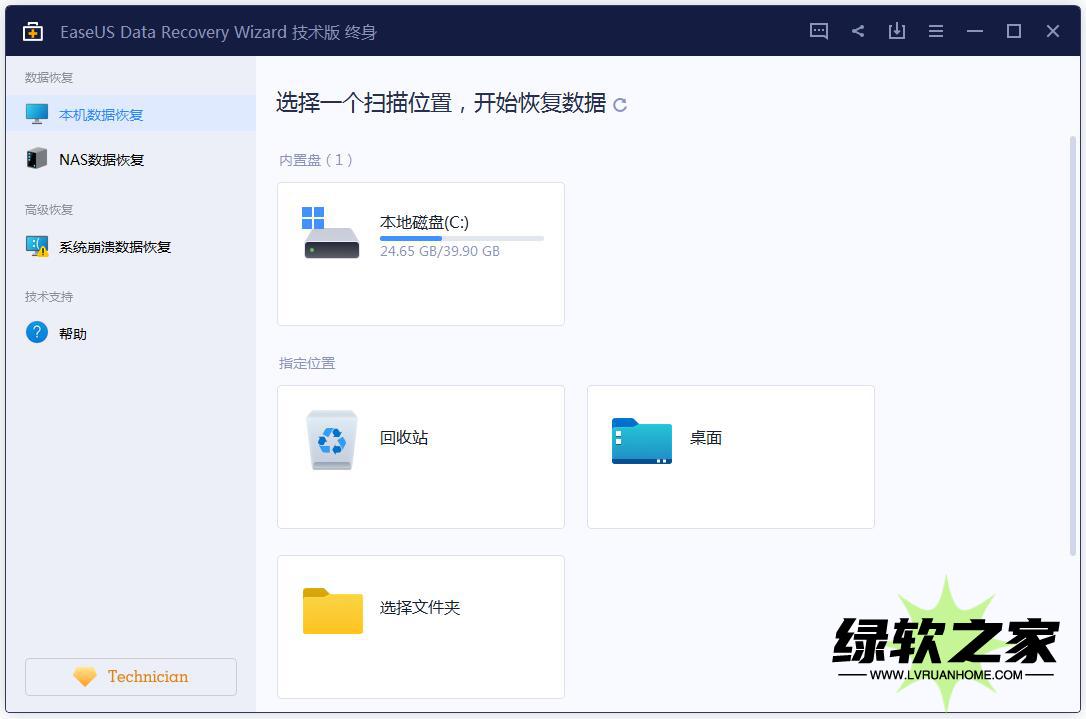Click the feedback message icon in title bar
Screen dimensions: 1086x719
point(819,31)
